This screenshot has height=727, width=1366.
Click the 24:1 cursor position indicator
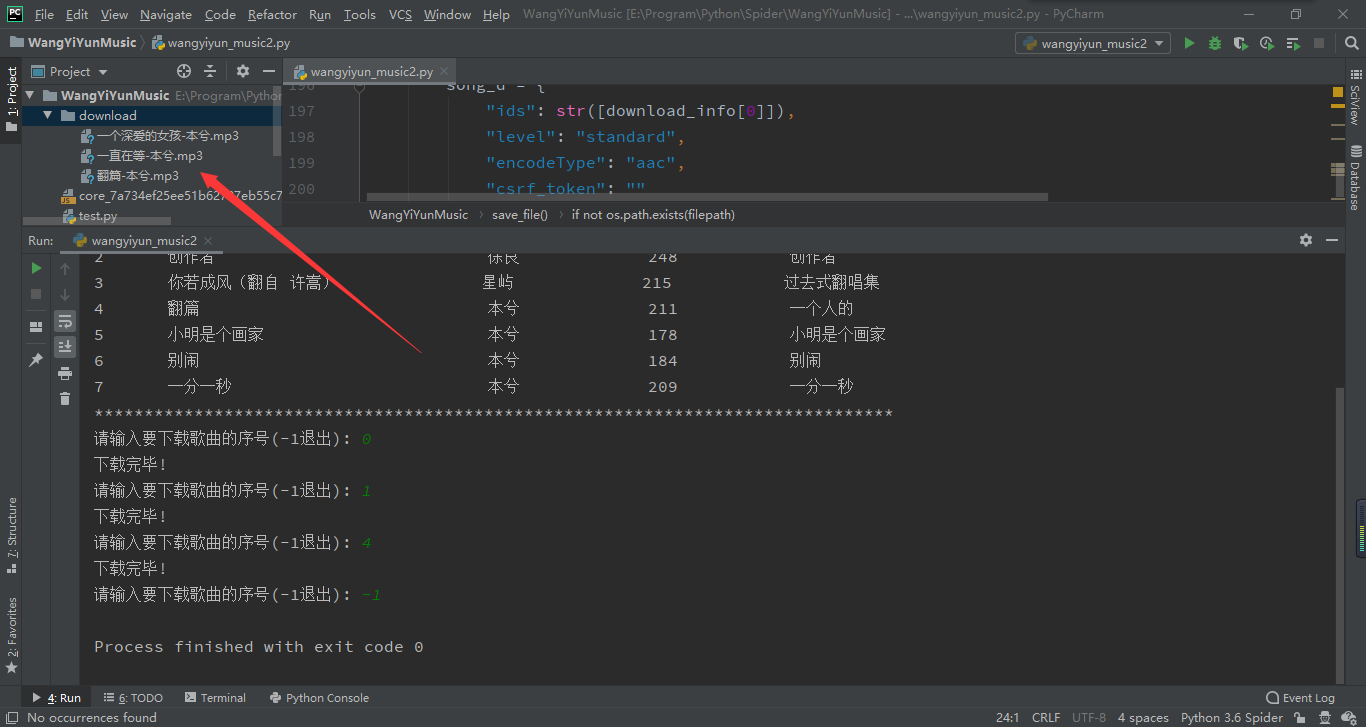pyautogui.click(x=1007, y=717)
